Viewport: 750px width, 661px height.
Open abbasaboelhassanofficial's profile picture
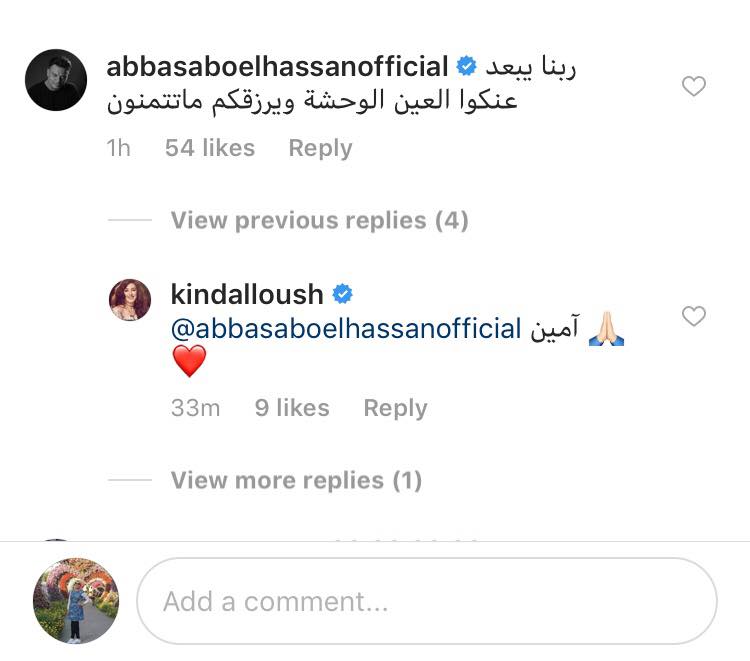[56, 80]
